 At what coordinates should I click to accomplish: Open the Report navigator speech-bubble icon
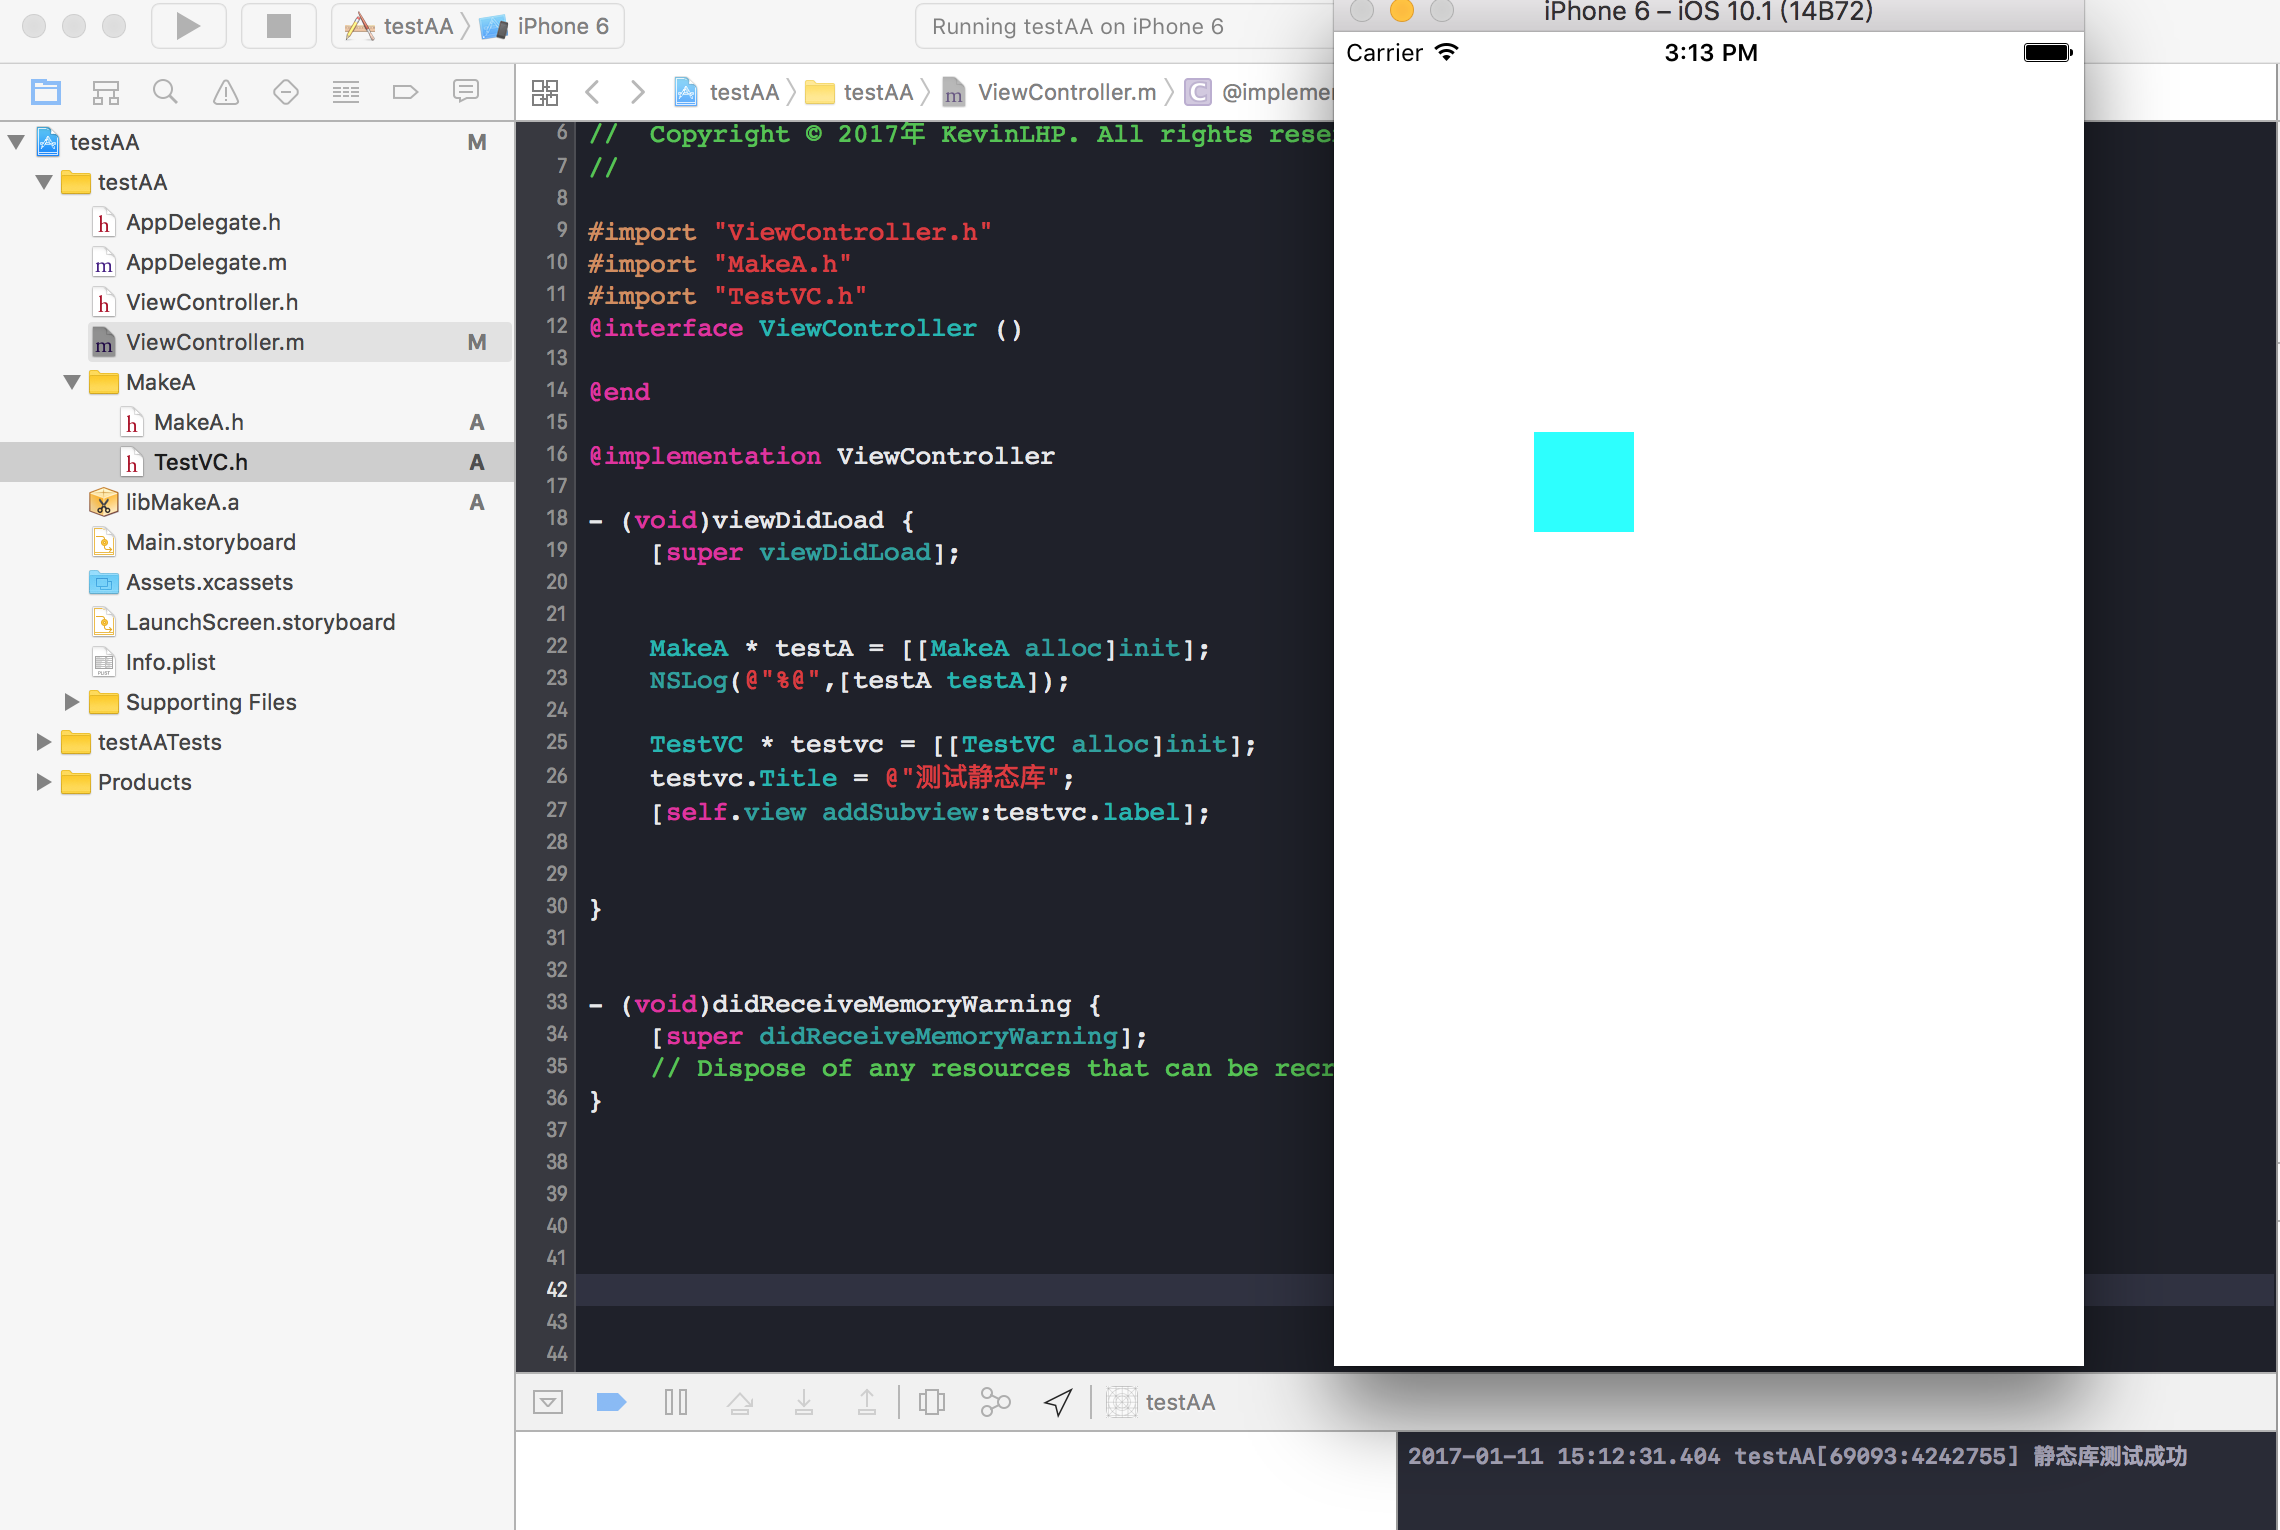point(466,92)
